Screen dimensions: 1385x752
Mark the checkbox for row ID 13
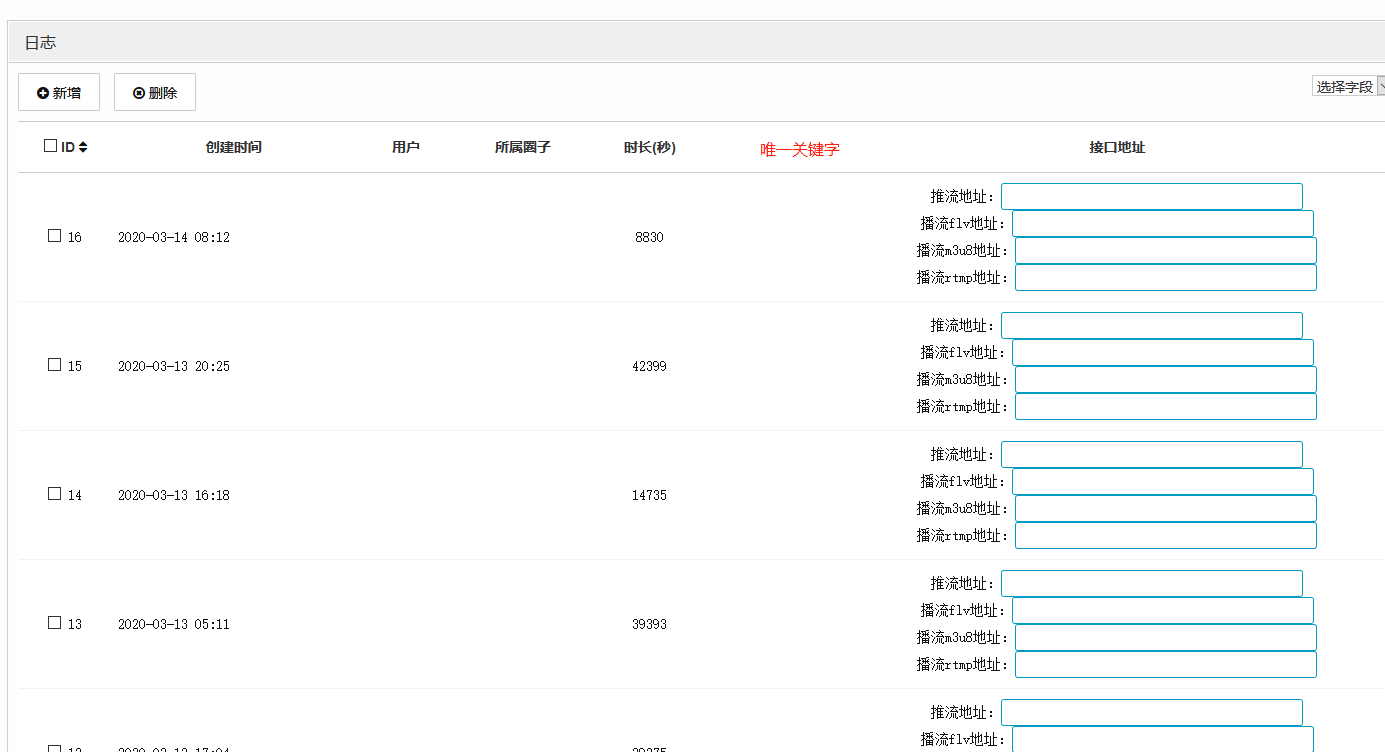pos(55,623)
